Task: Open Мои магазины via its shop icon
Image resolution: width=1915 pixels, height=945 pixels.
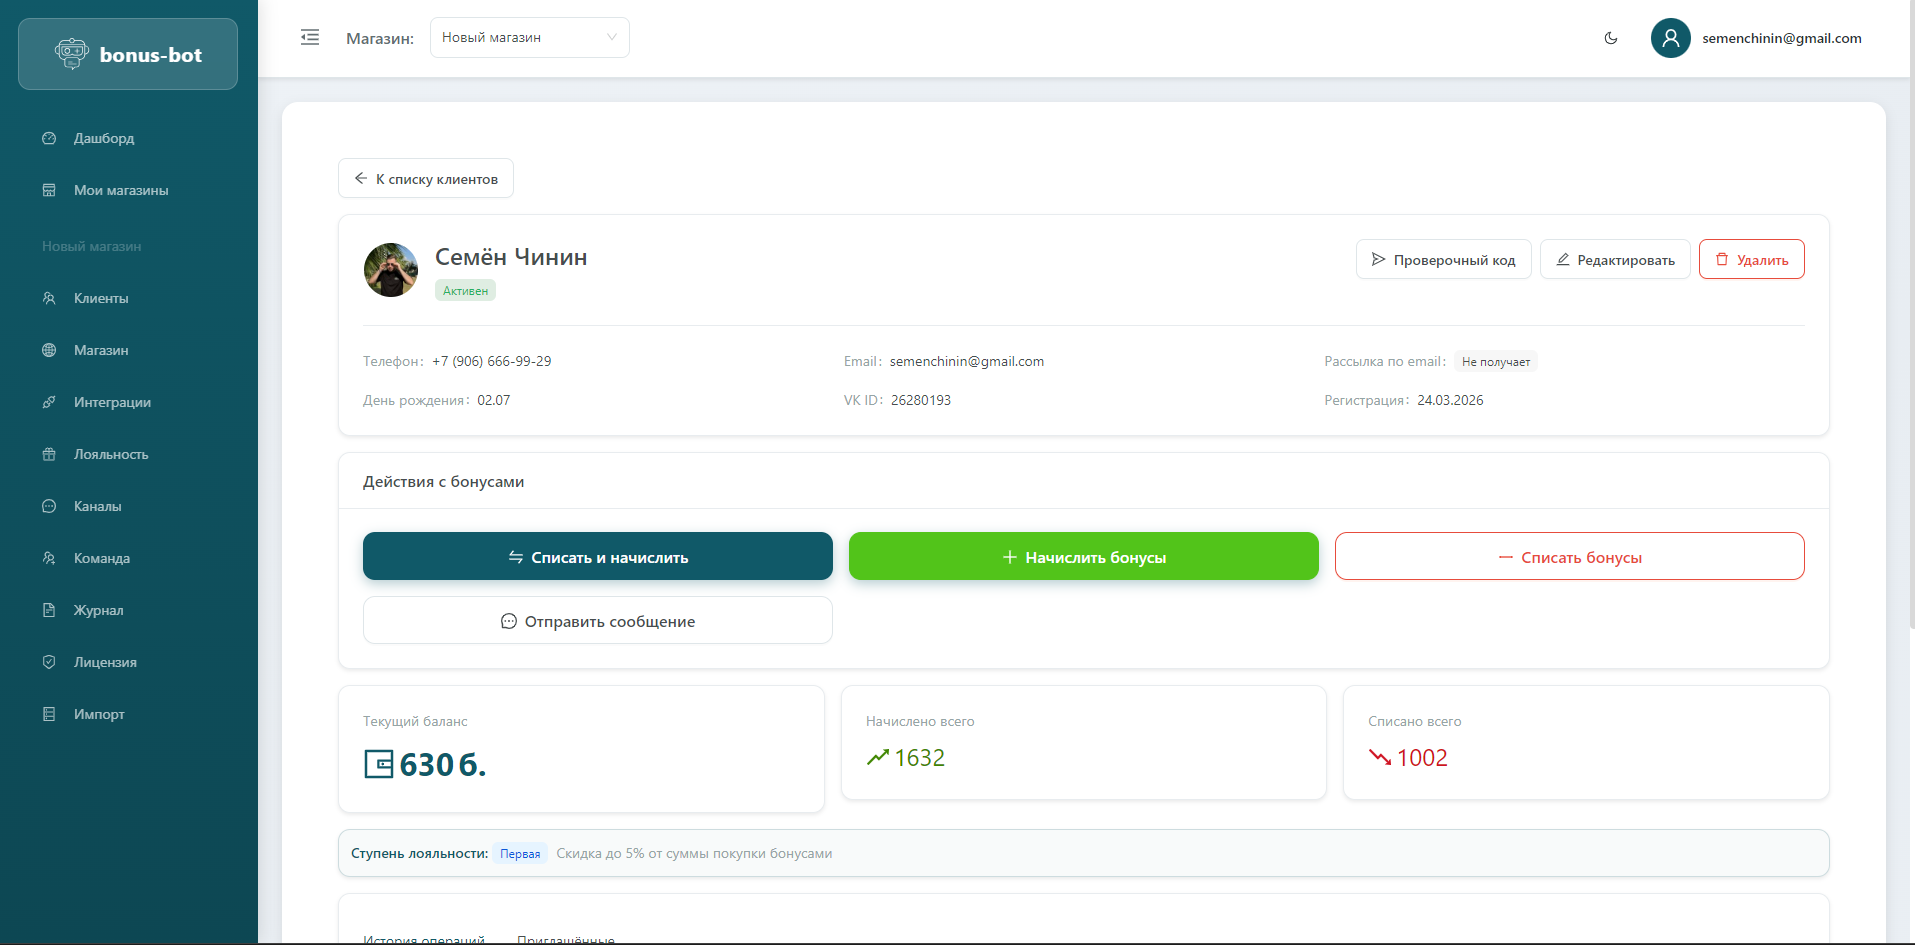Action: click(x=49, y=190)
